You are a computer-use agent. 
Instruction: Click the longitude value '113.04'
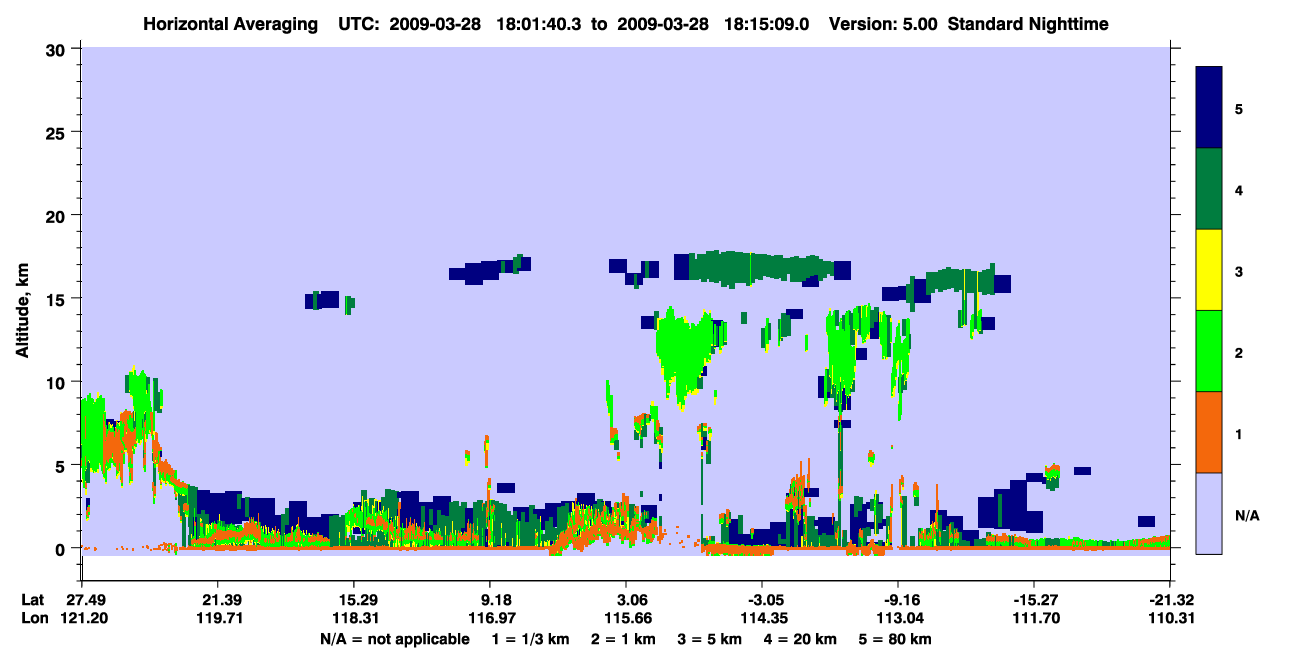click(x=898, y=618)
